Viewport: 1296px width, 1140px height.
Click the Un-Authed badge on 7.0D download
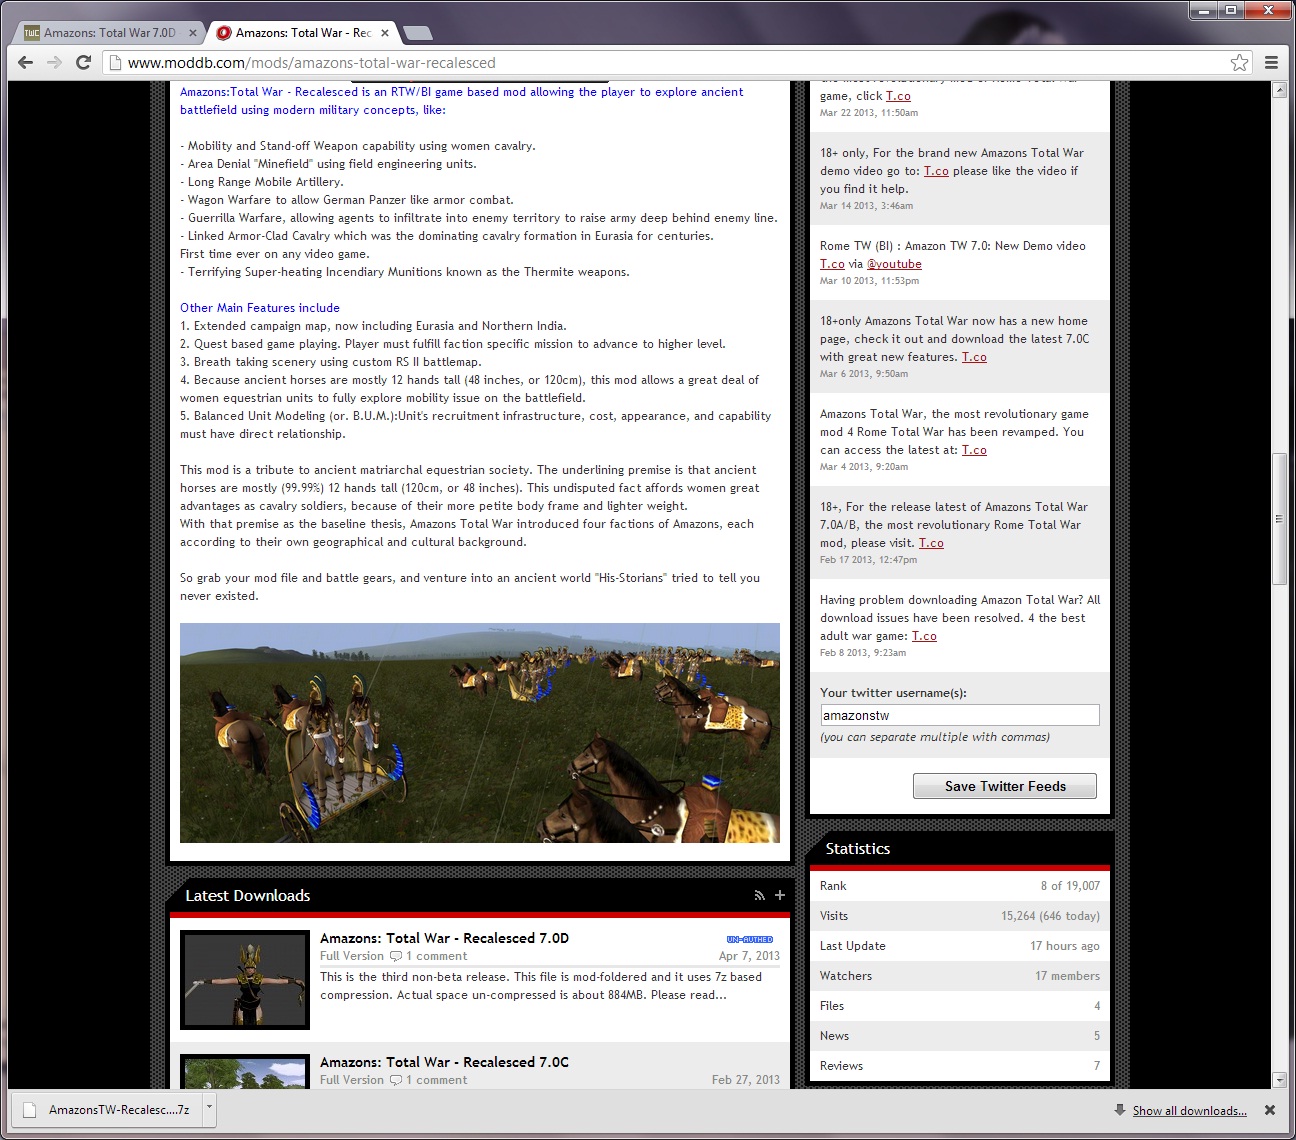pyautogui.click(x=750, y=939)
